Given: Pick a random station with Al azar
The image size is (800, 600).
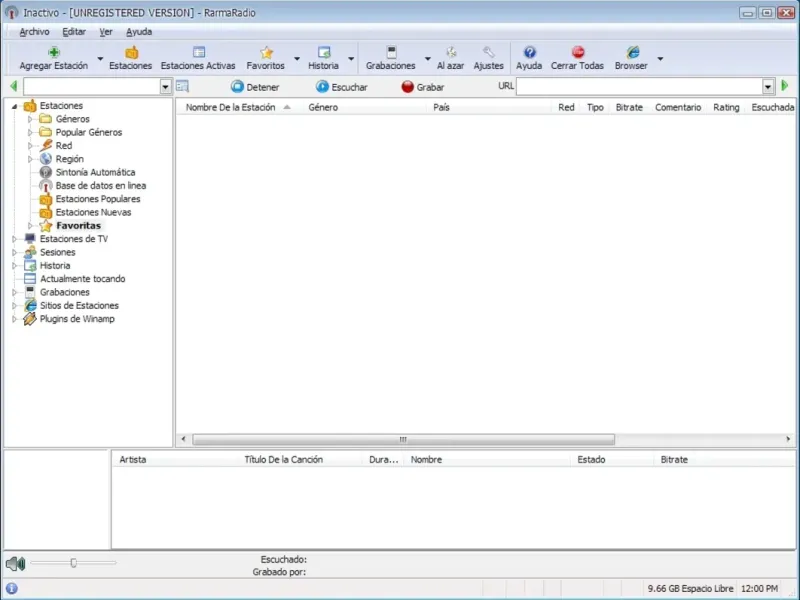Looking at the screenshot, I should click(x=451, y=58).
